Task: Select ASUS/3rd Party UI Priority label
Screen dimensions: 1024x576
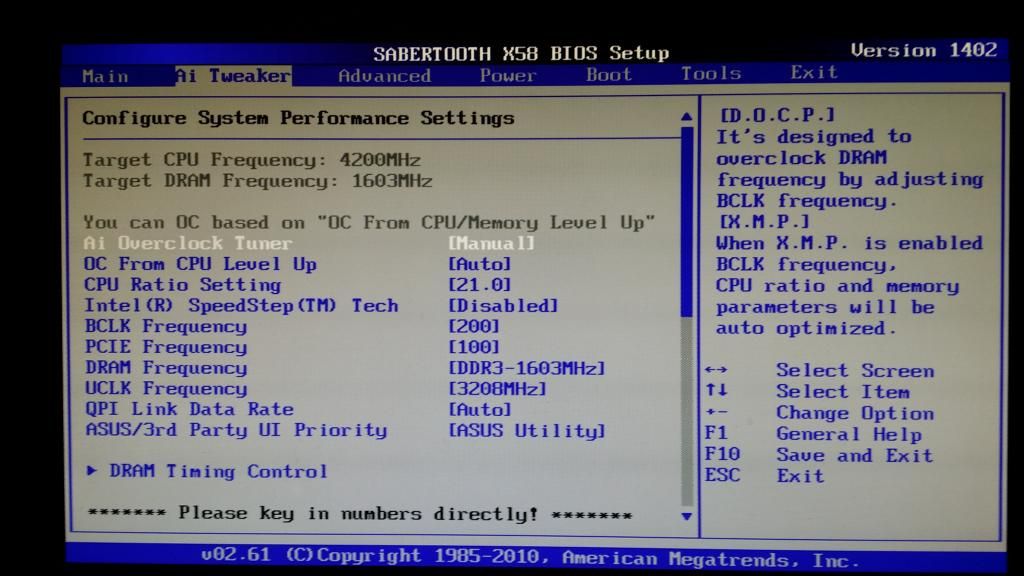Action: (236, 430)
